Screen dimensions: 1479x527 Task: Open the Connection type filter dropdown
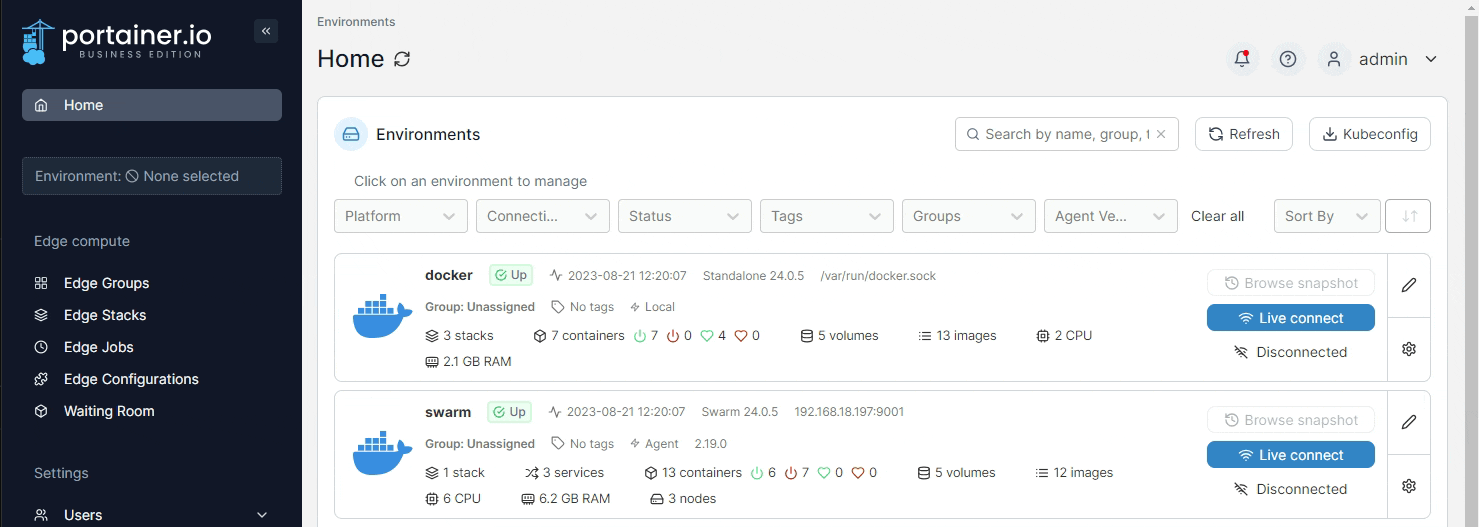(543, 216)
